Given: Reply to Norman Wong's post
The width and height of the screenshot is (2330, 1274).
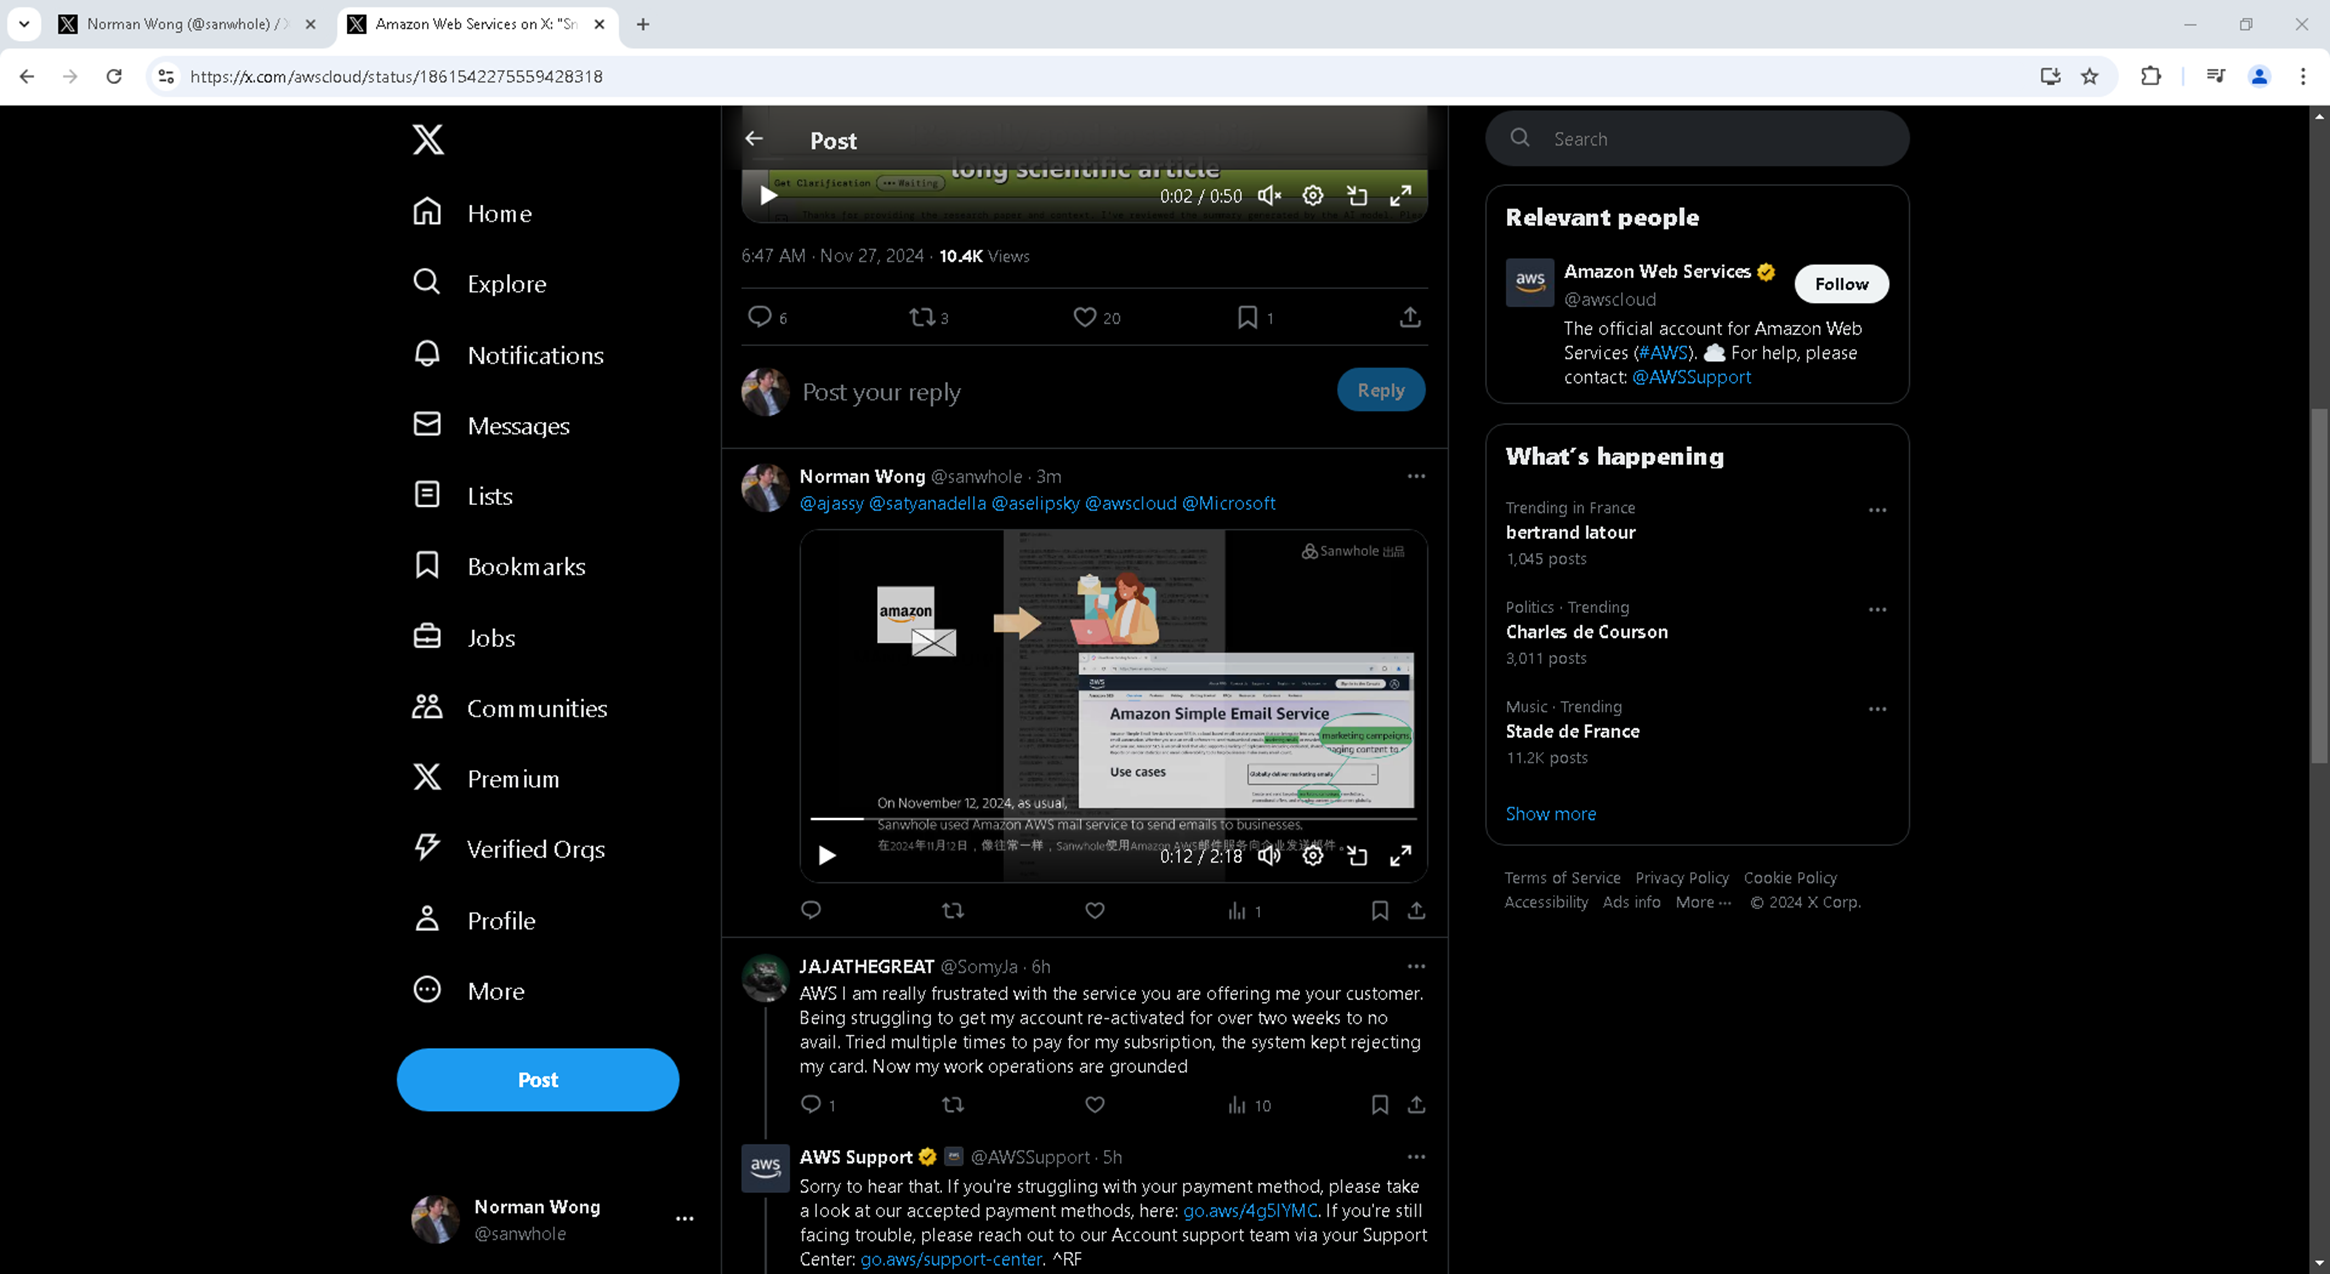Looking at the screenshot, I should [811, 910].
